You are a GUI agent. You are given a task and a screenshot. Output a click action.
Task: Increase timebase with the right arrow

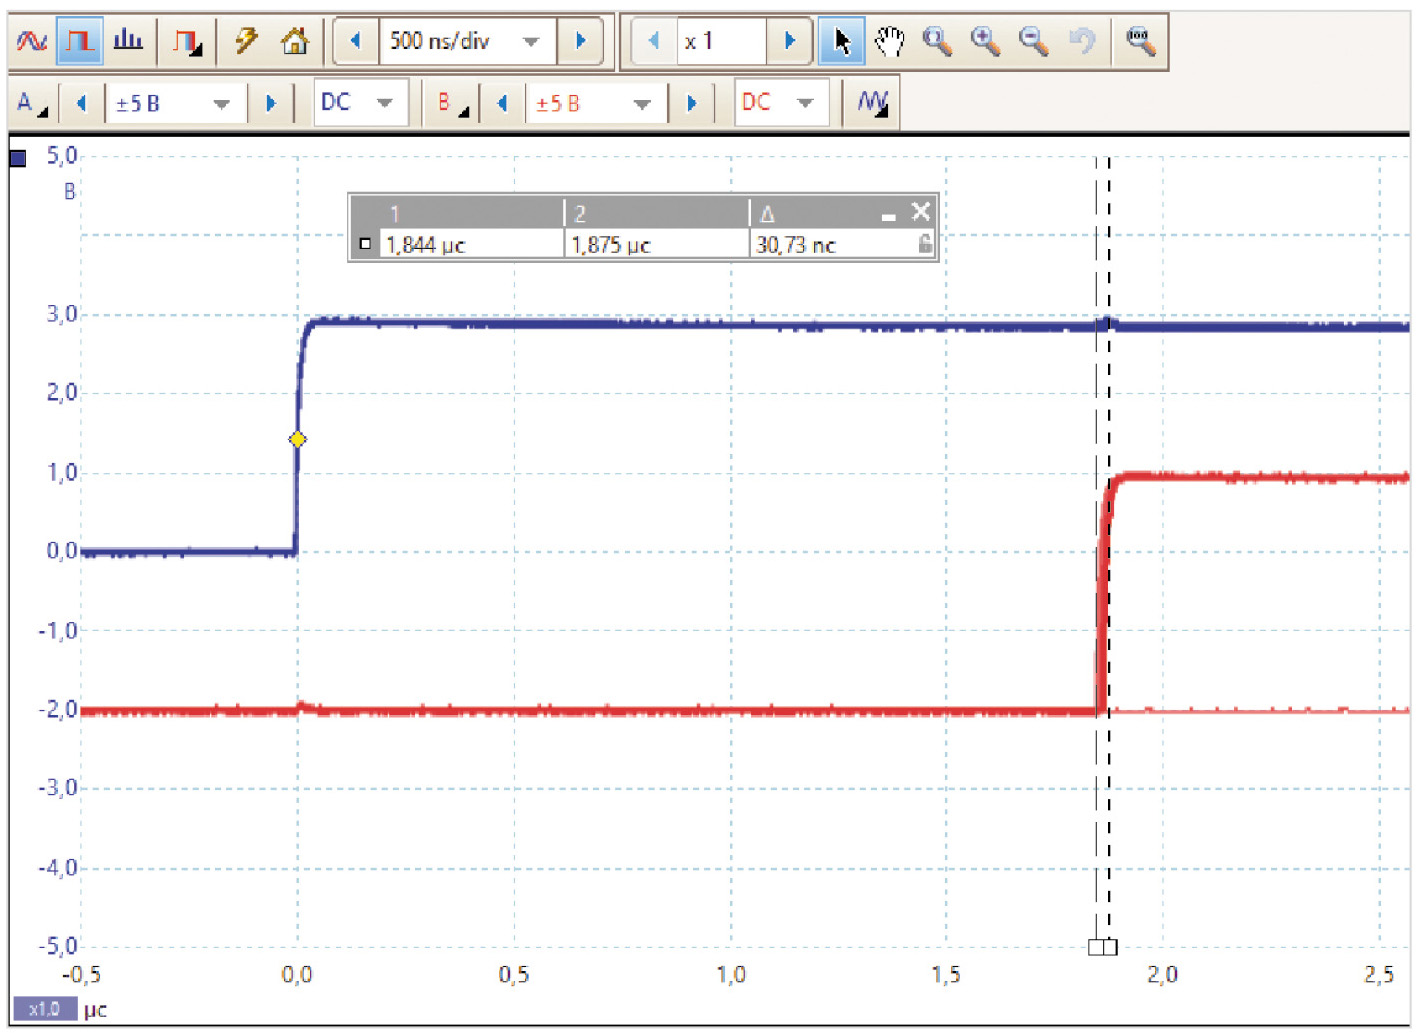(580, 42)
